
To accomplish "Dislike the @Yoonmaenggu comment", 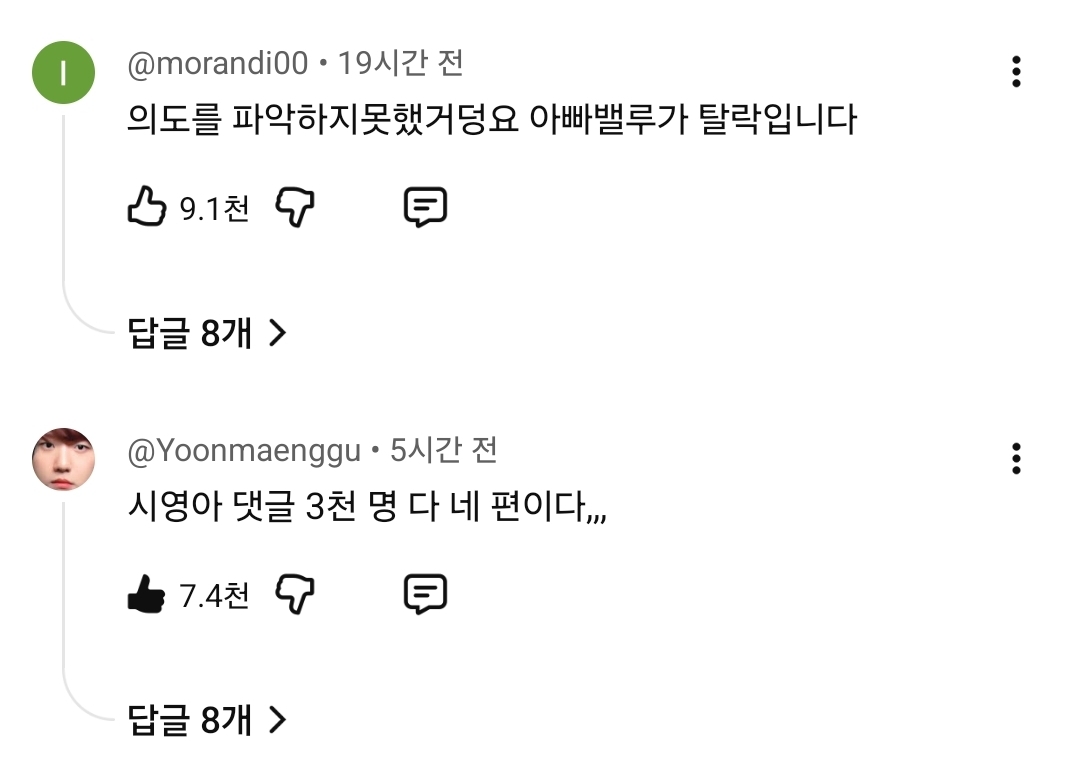I will [294, 596].
